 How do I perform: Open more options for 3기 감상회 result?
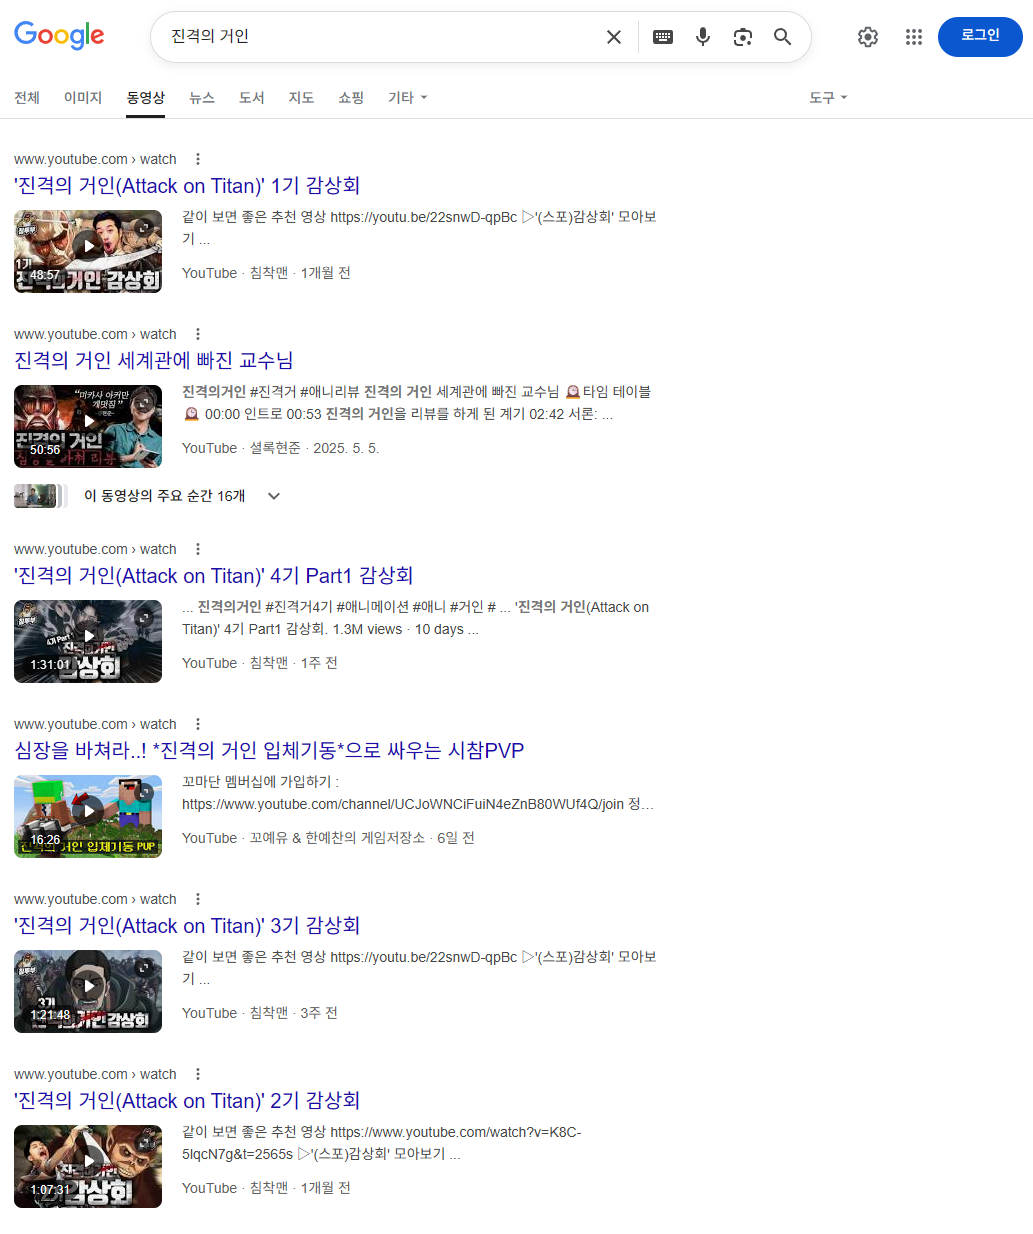pyautogui.click(x=198, y=899)
